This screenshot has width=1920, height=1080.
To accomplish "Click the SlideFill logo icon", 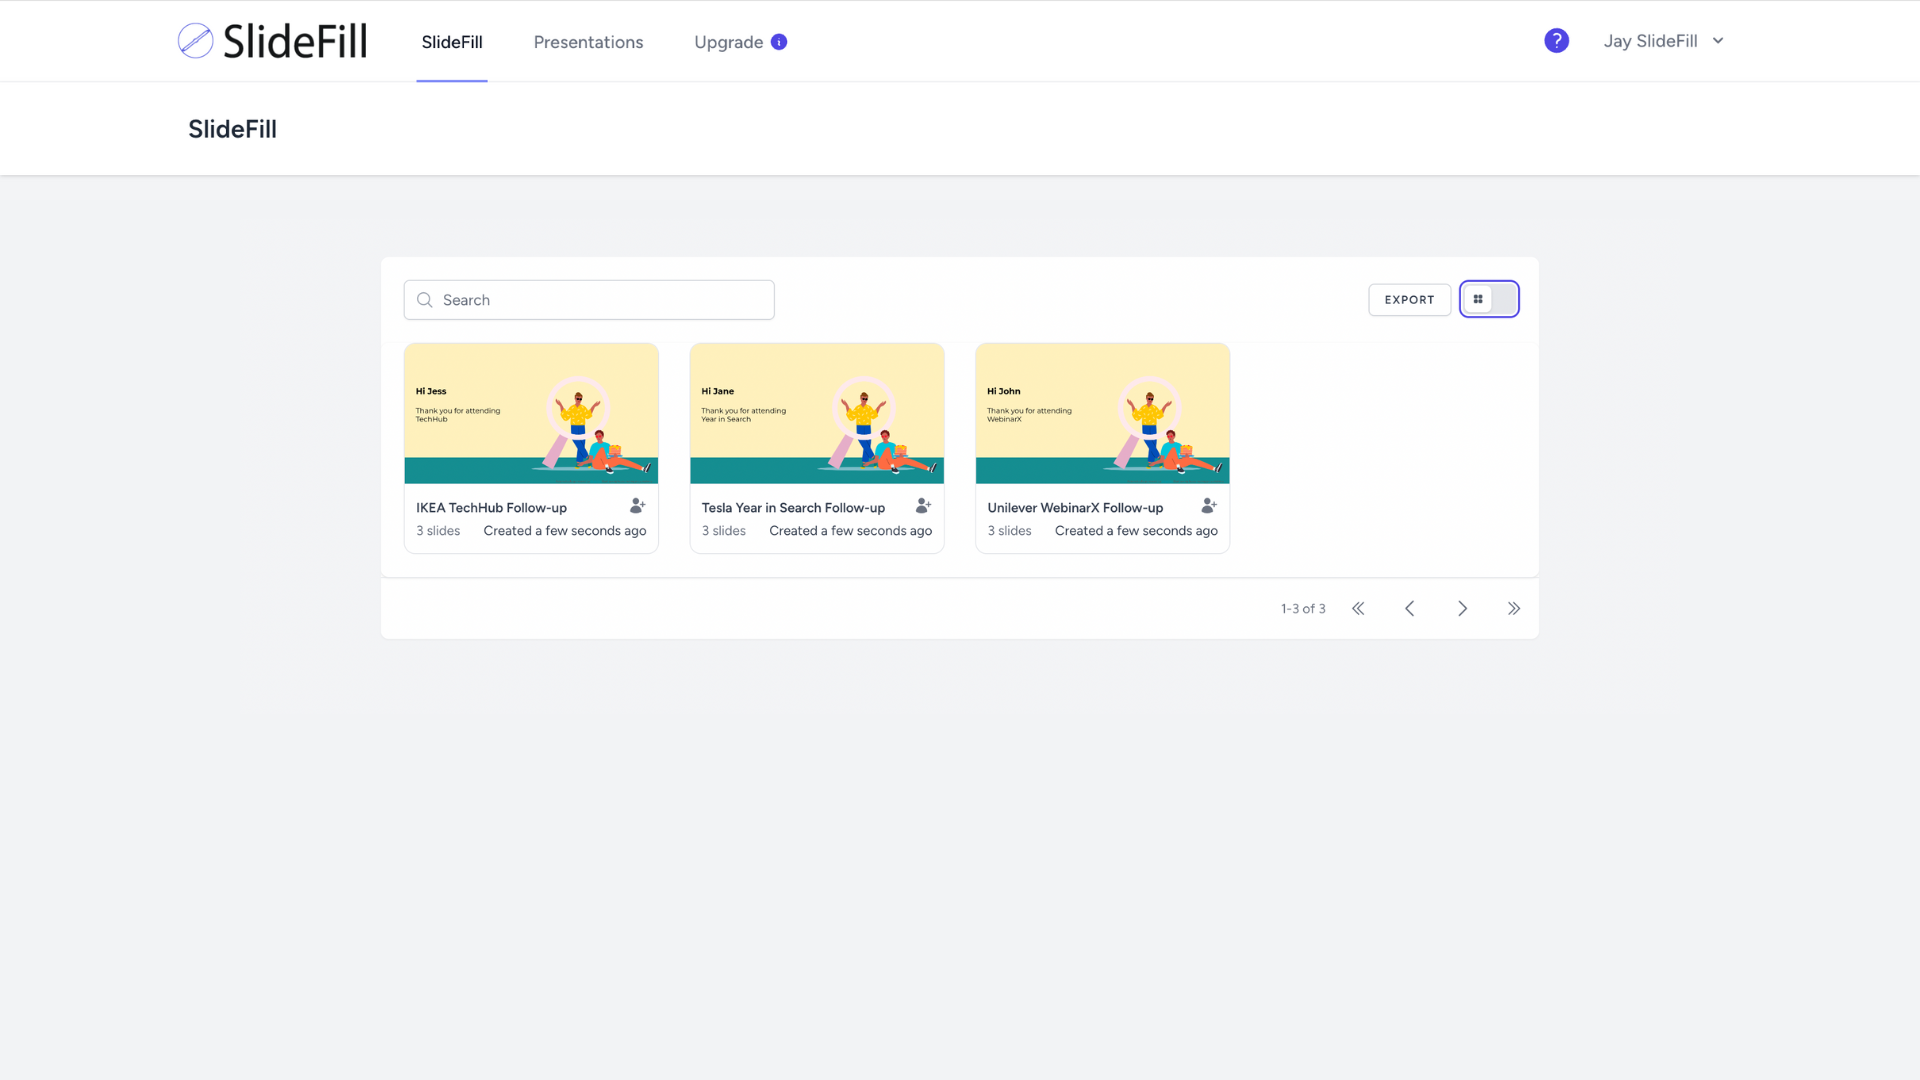I will 195,41.
